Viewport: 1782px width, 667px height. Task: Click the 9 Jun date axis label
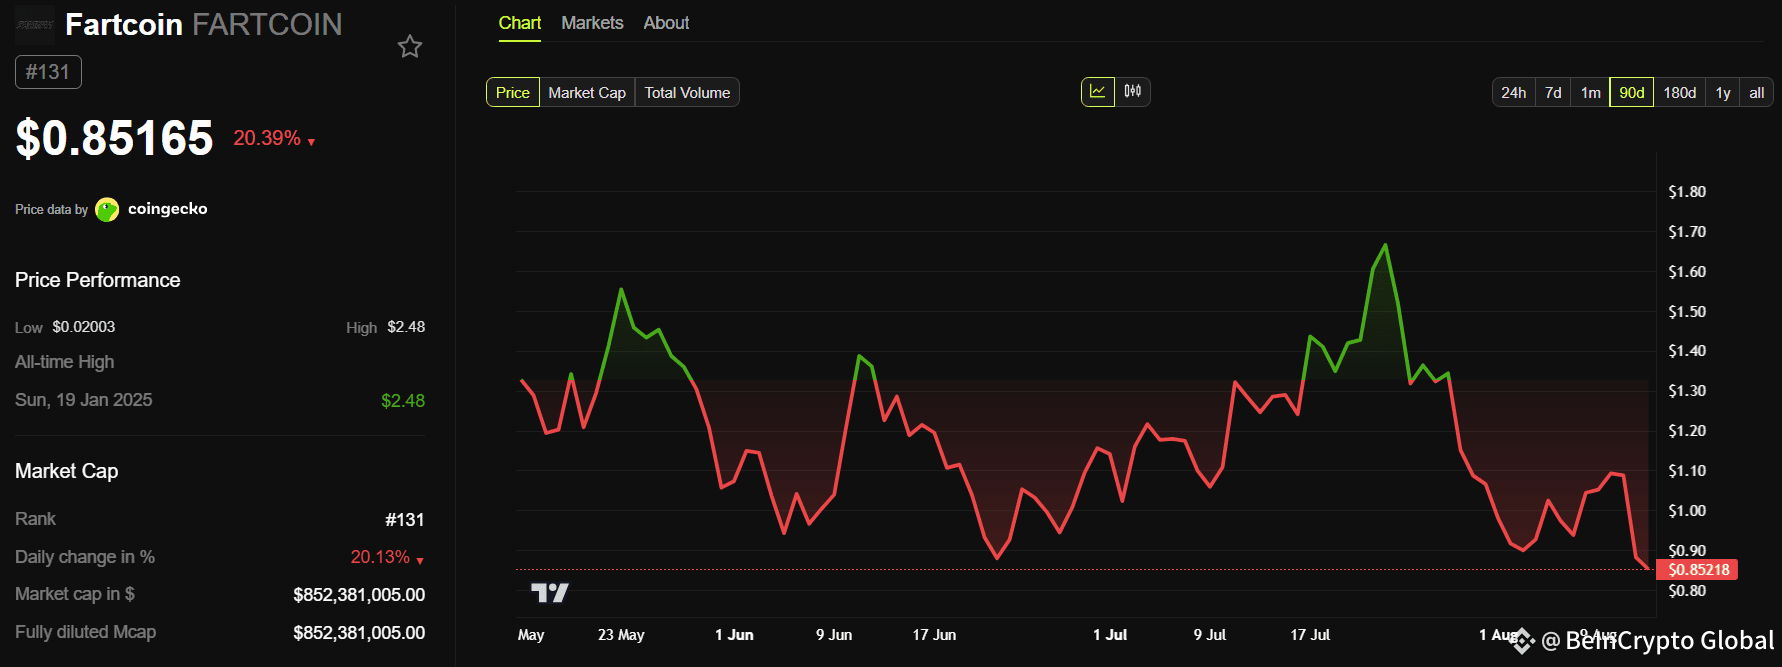click(834, 635)
